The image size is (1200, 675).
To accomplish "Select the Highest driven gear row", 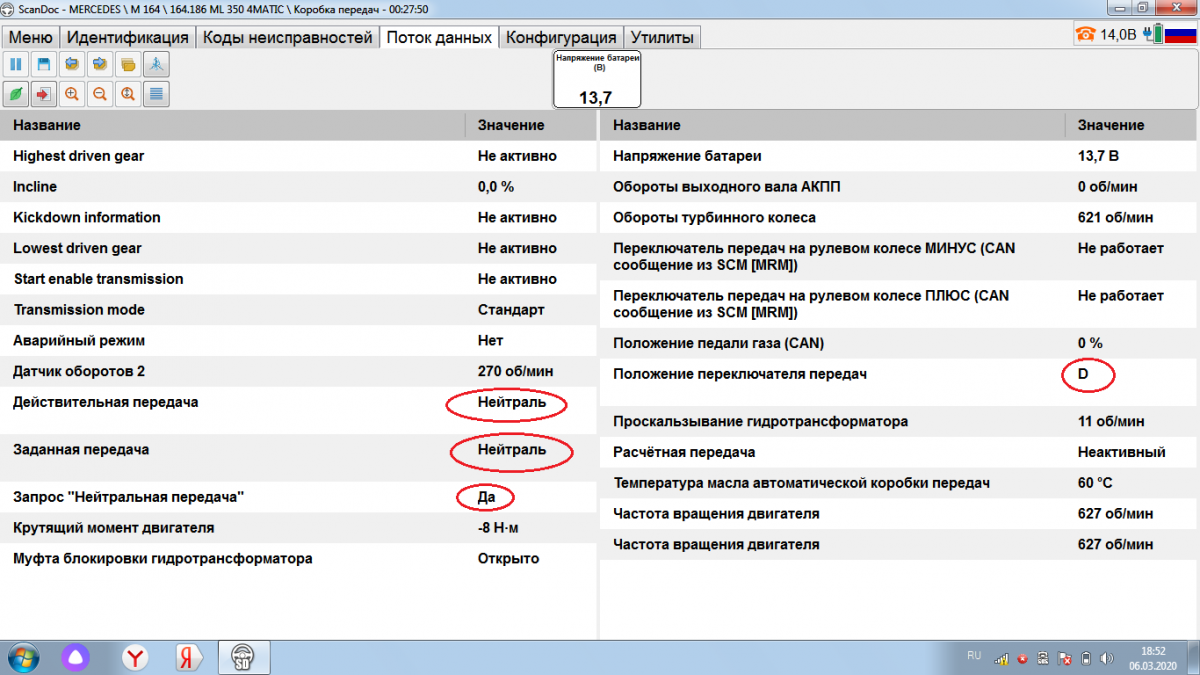I will (x=299, y=156).
